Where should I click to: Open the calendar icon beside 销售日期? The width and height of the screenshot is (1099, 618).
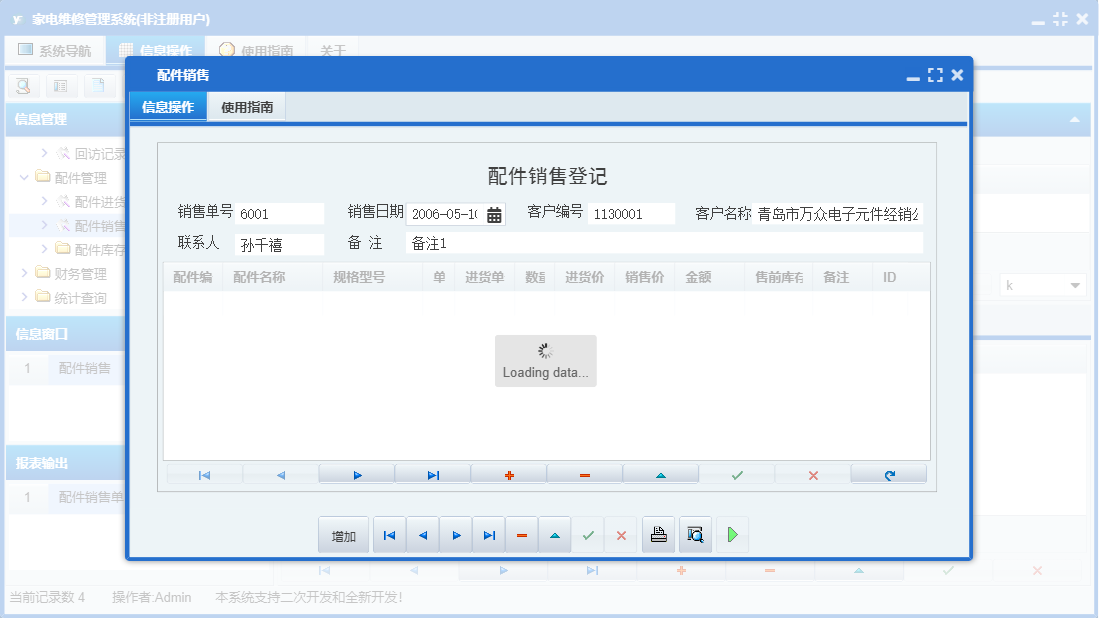(x=494, y=213)
